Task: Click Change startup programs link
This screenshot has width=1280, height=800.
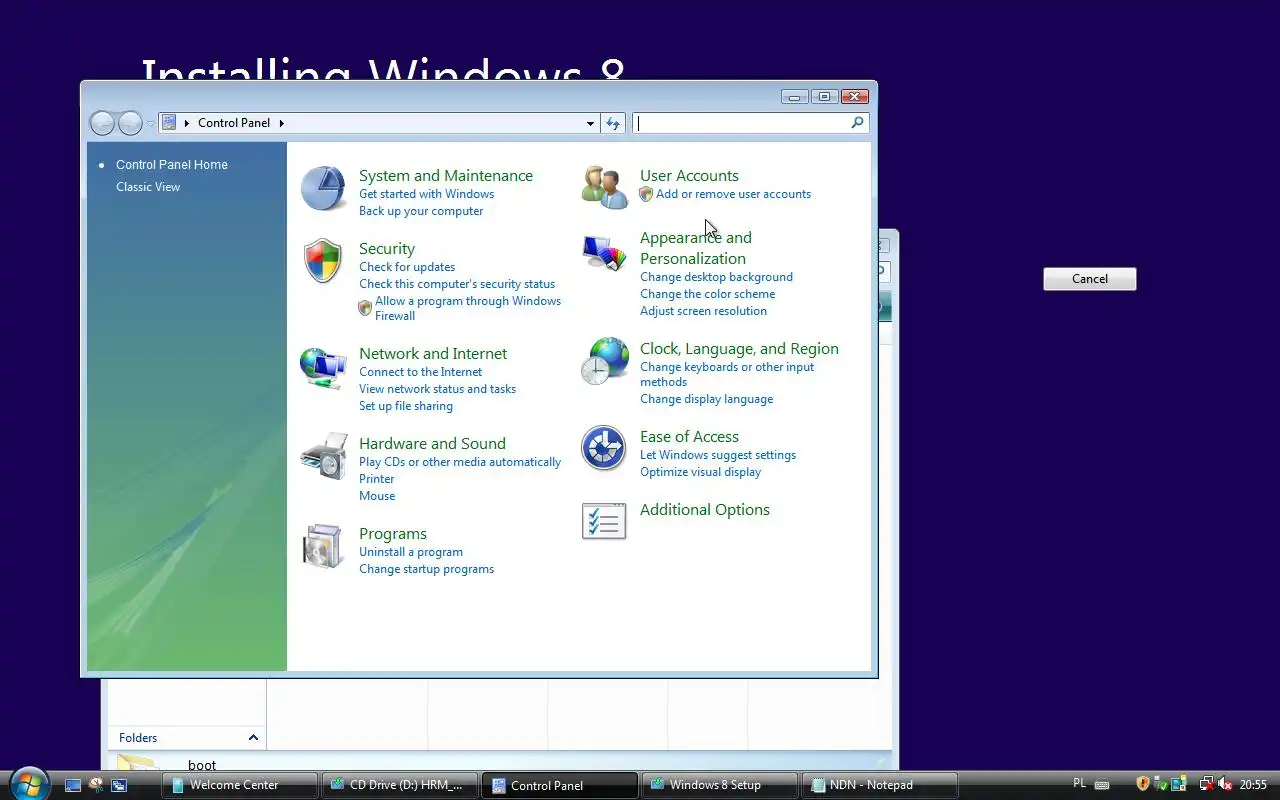Action: point(427,569)
